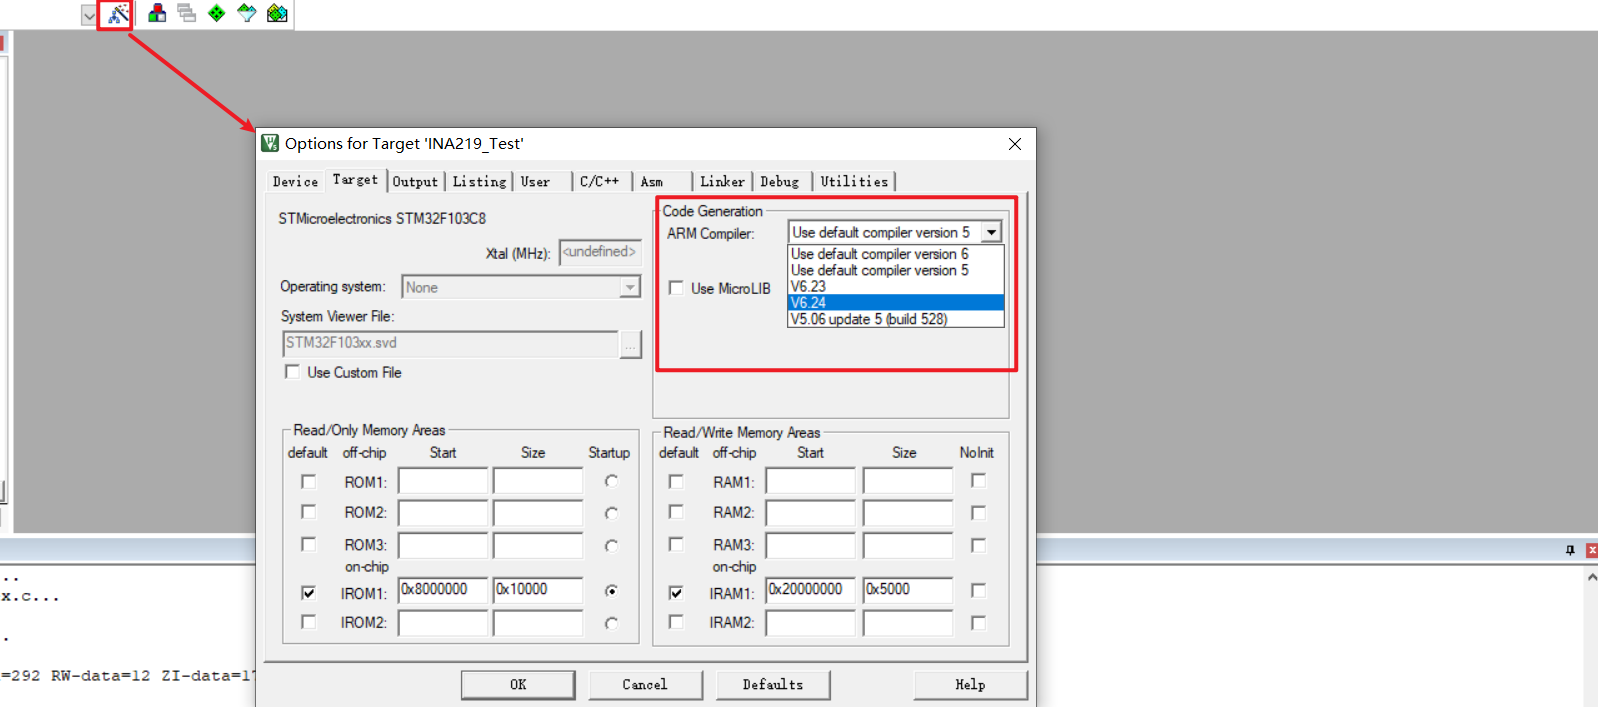The height and width of the screenshot is (707, 1598).
Task: Uncheck the IROM1 default checkbox
Action: pos(308,593)
